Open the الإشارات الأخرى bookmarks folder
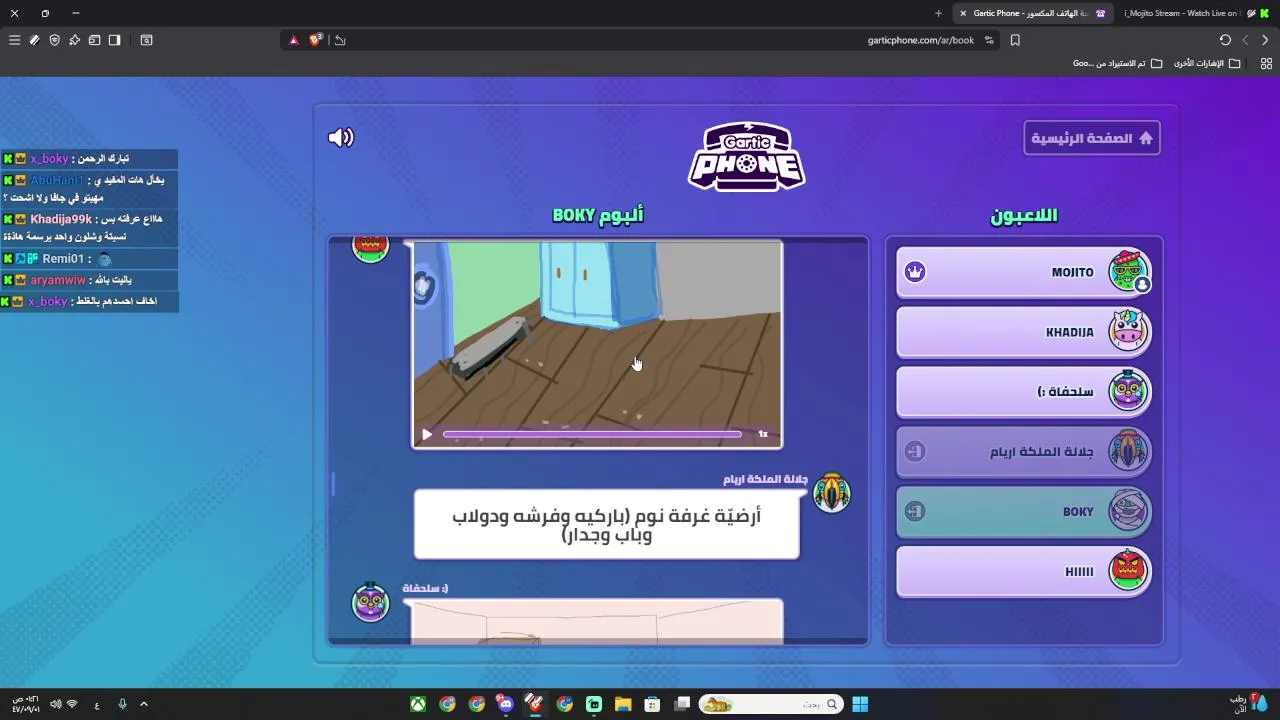This screenshot has width=1280, height=720. coord(1207,63)
